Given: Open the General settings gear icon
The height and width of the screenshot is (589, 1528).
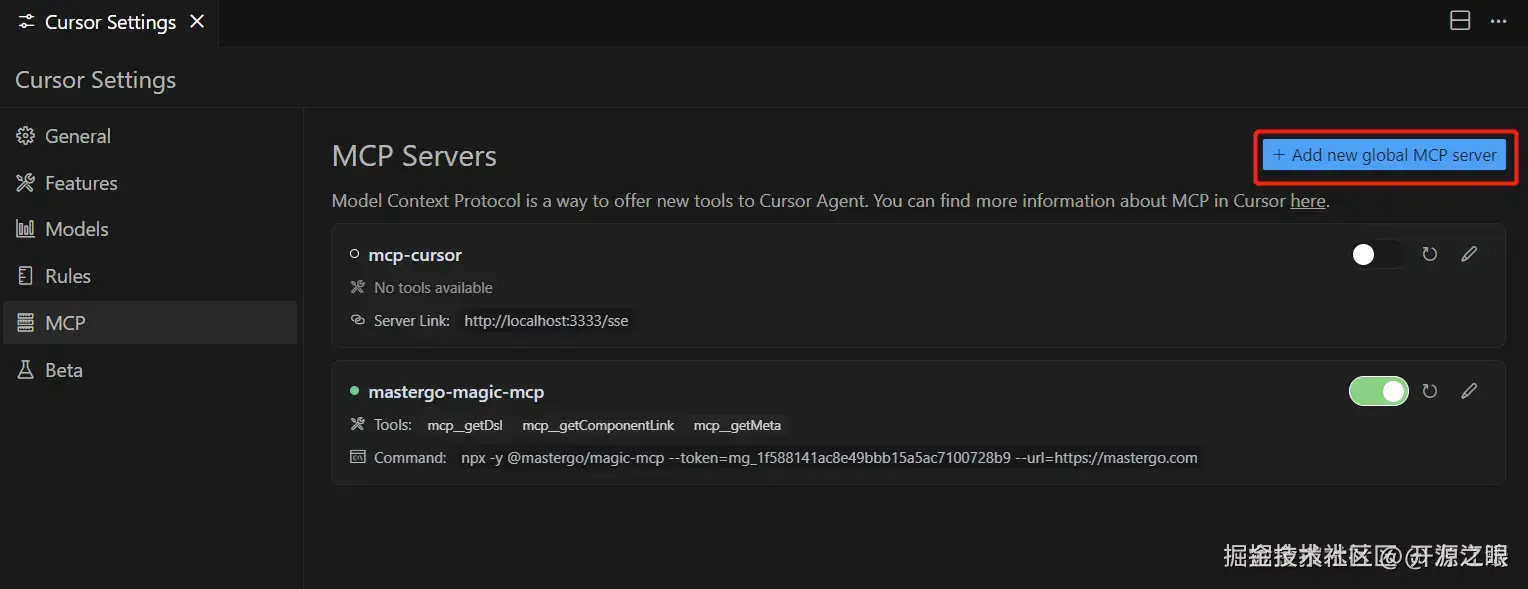Looking at the screenshot, I should click(x=25, y=136).
